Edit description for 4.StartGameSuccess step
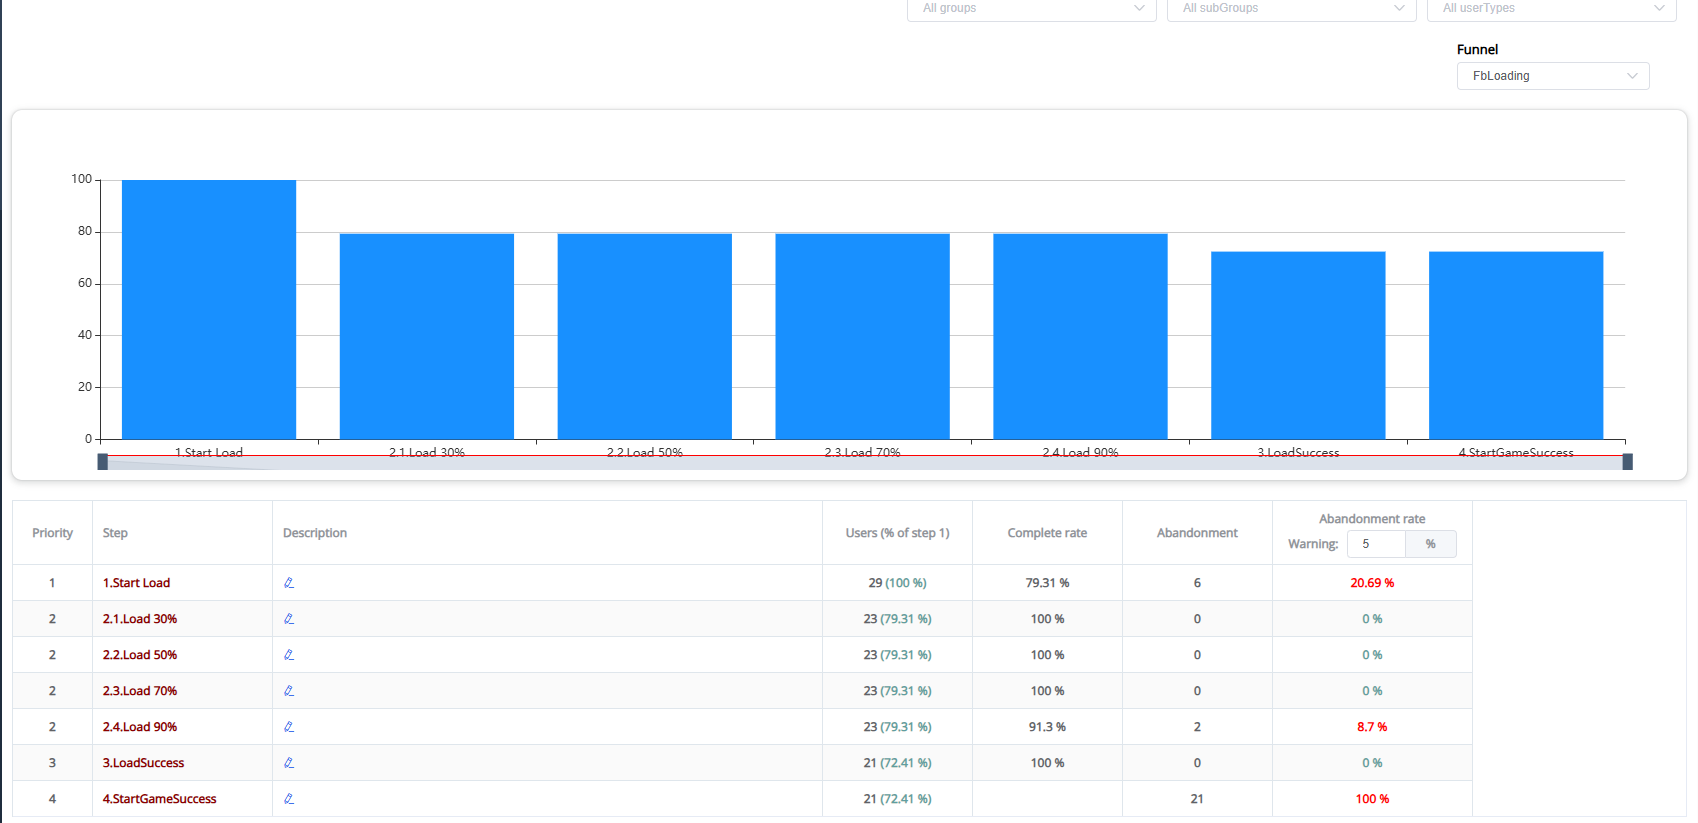This screenshot has width=1698, height=823. [289, 799]
